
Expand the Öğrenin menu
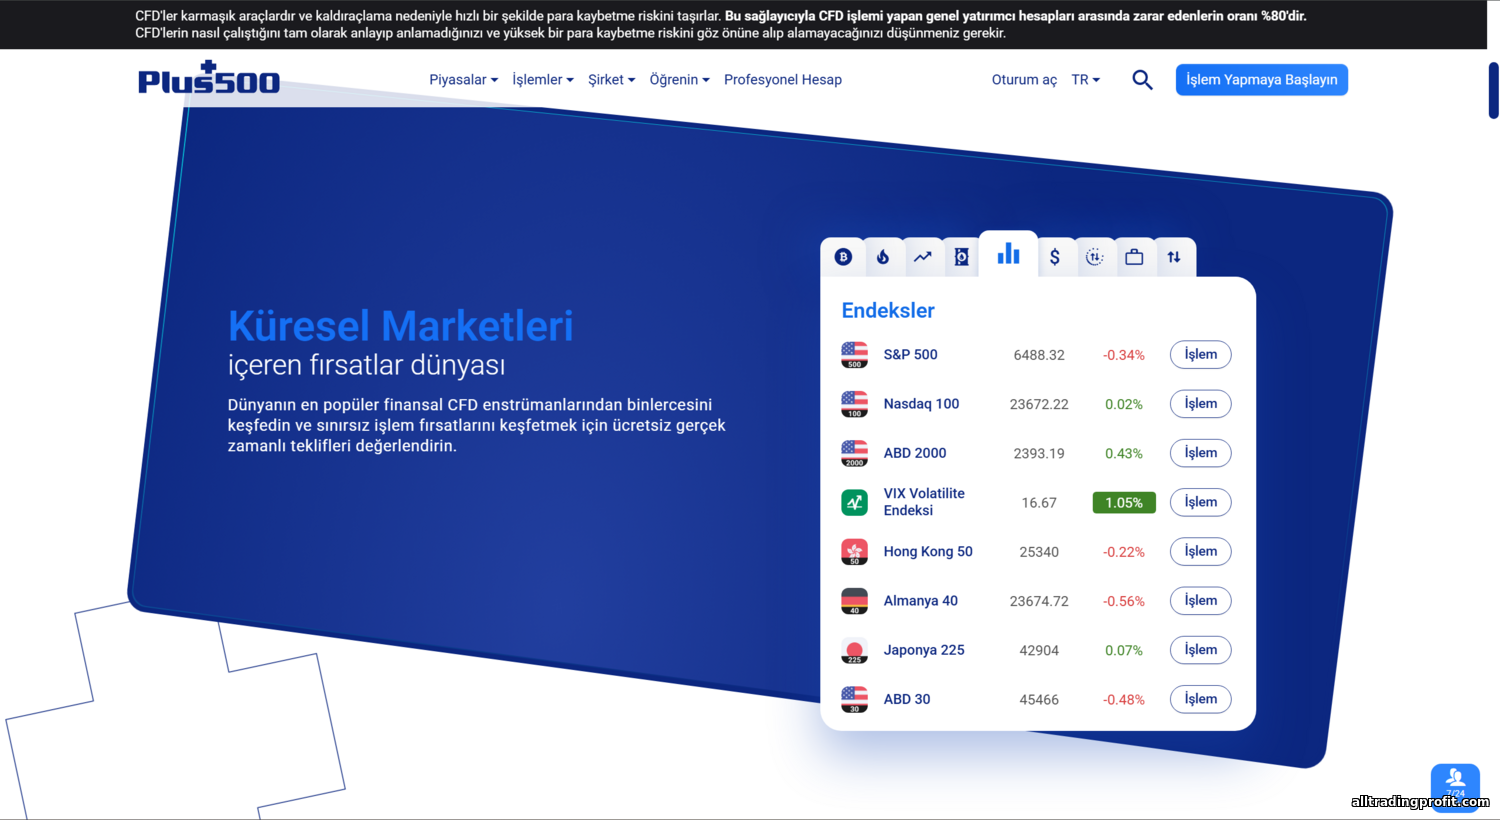point(679,80)
